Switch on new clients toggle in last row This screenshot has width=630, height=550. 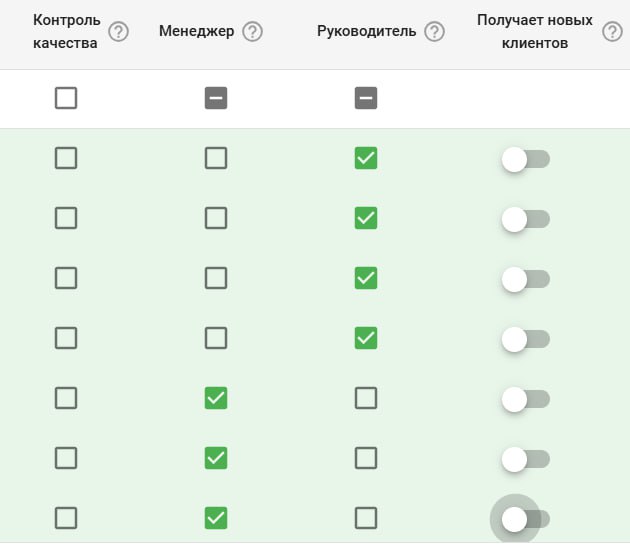coord(525,518)
